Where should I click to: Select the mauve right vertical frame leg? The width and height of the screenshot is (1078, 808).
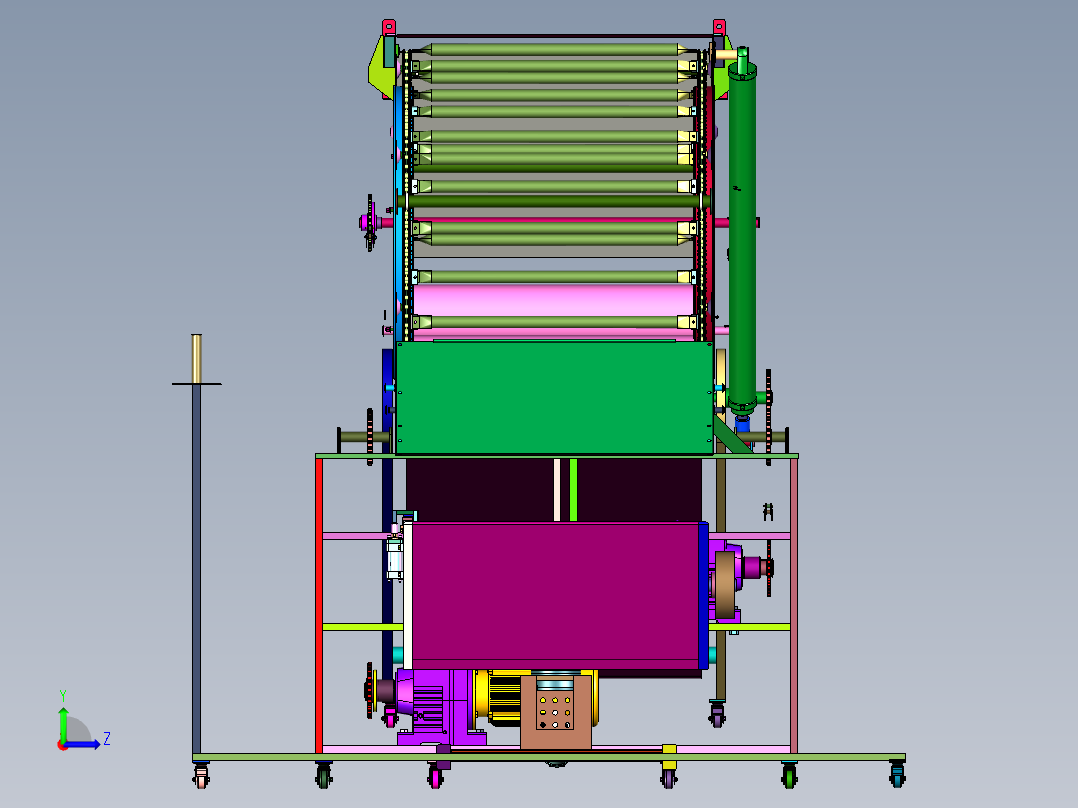794,605
